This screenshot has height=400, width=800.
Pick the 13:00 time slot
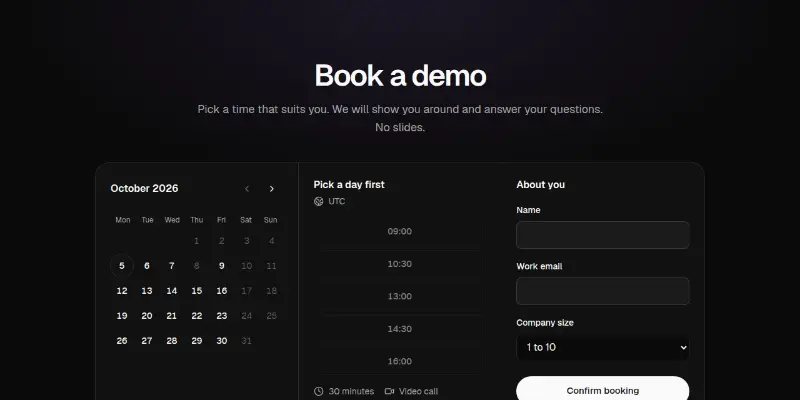pyautogui.click(x=399, y=296)
